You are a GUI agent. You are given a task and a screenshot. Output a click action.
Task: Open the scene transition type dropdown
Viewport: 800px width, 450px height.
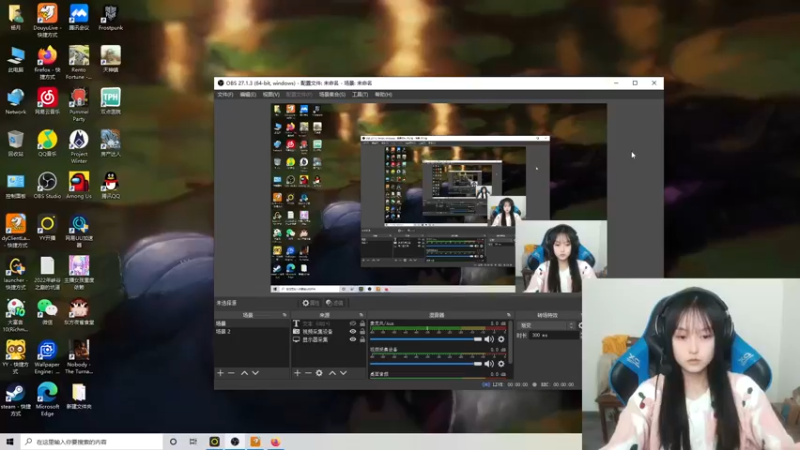click(546, 325)
